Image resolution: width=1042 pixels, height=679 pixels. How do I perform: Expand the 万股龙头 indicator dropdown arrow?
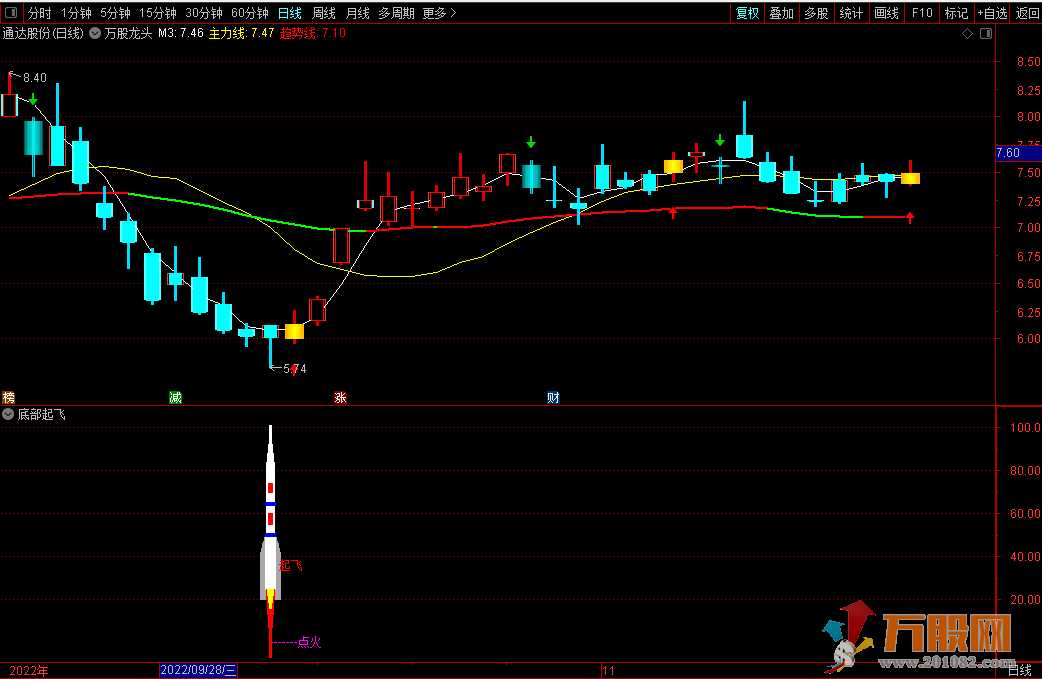tap(95, 33)
